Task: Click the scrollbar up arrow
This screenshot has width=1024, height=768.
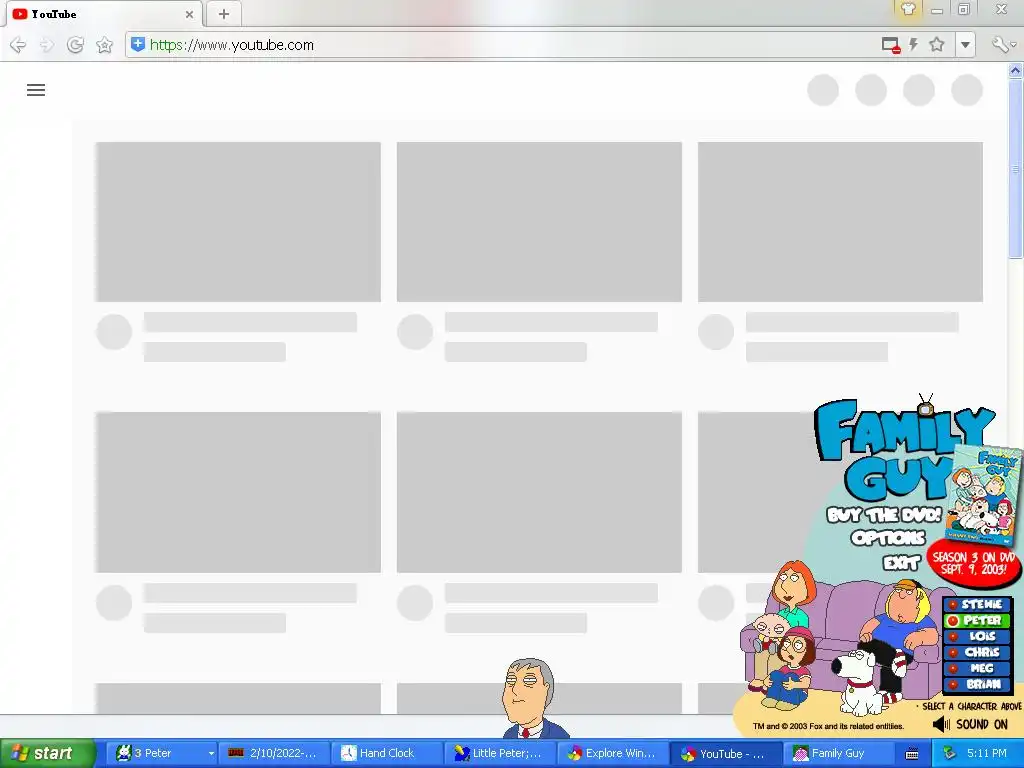Action: [1016, 70]
